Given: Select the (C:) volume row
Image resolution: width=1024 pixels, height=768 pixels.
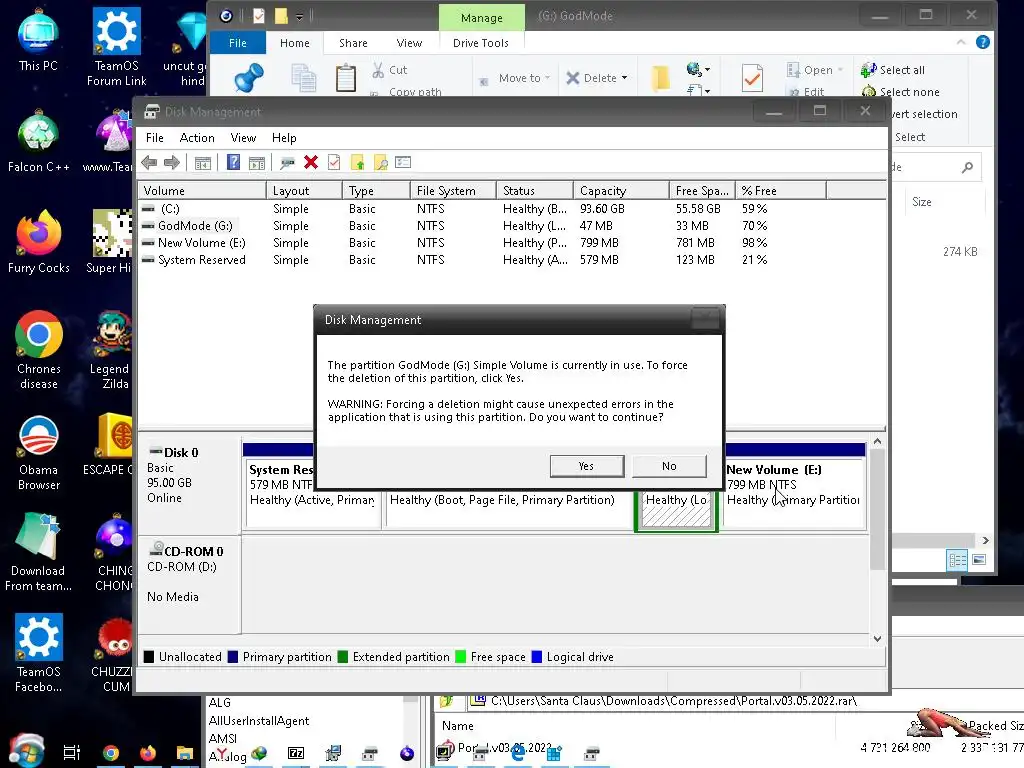Looking at the screenshot, I should point(453,209).
